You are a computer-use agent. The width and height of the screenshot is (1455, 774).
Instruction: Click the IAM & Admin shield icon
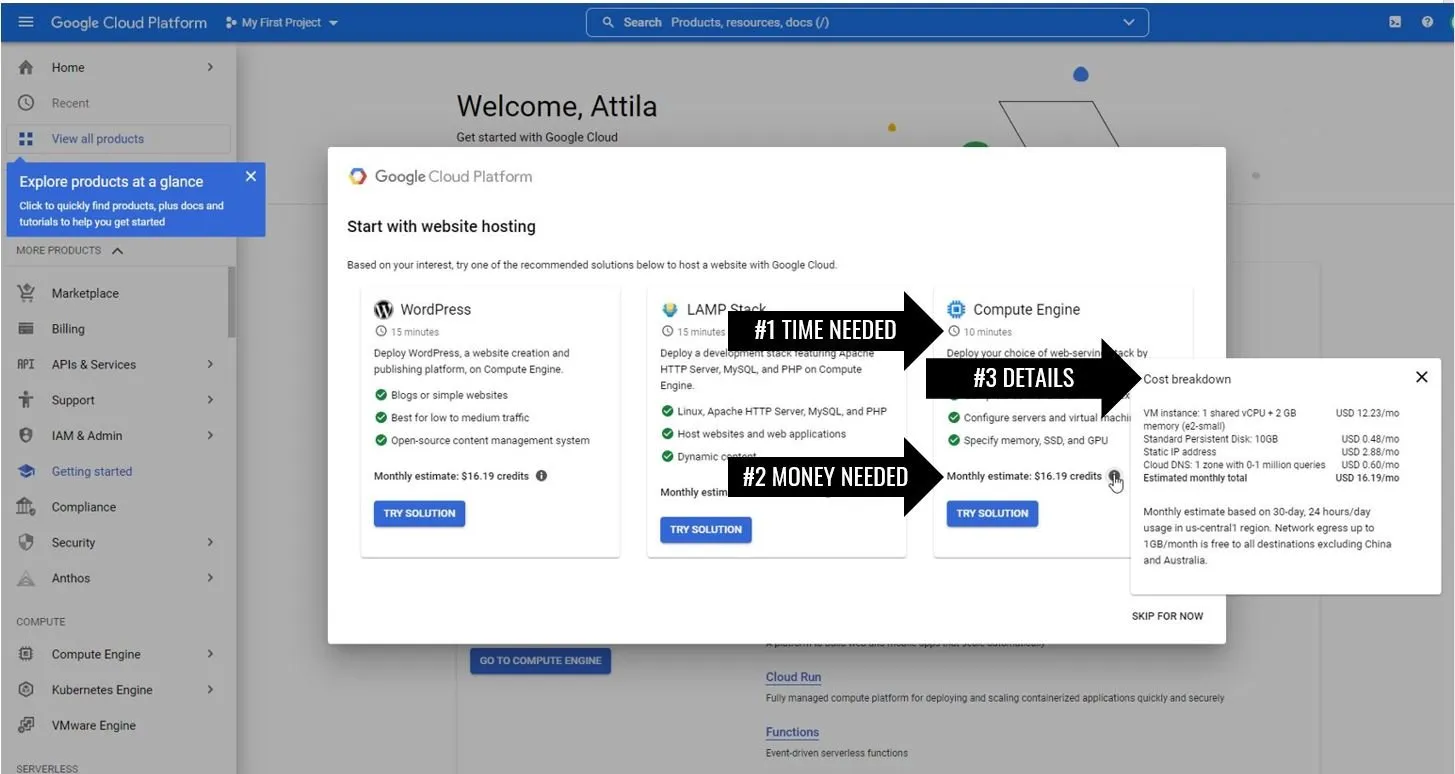coord(26,436)
